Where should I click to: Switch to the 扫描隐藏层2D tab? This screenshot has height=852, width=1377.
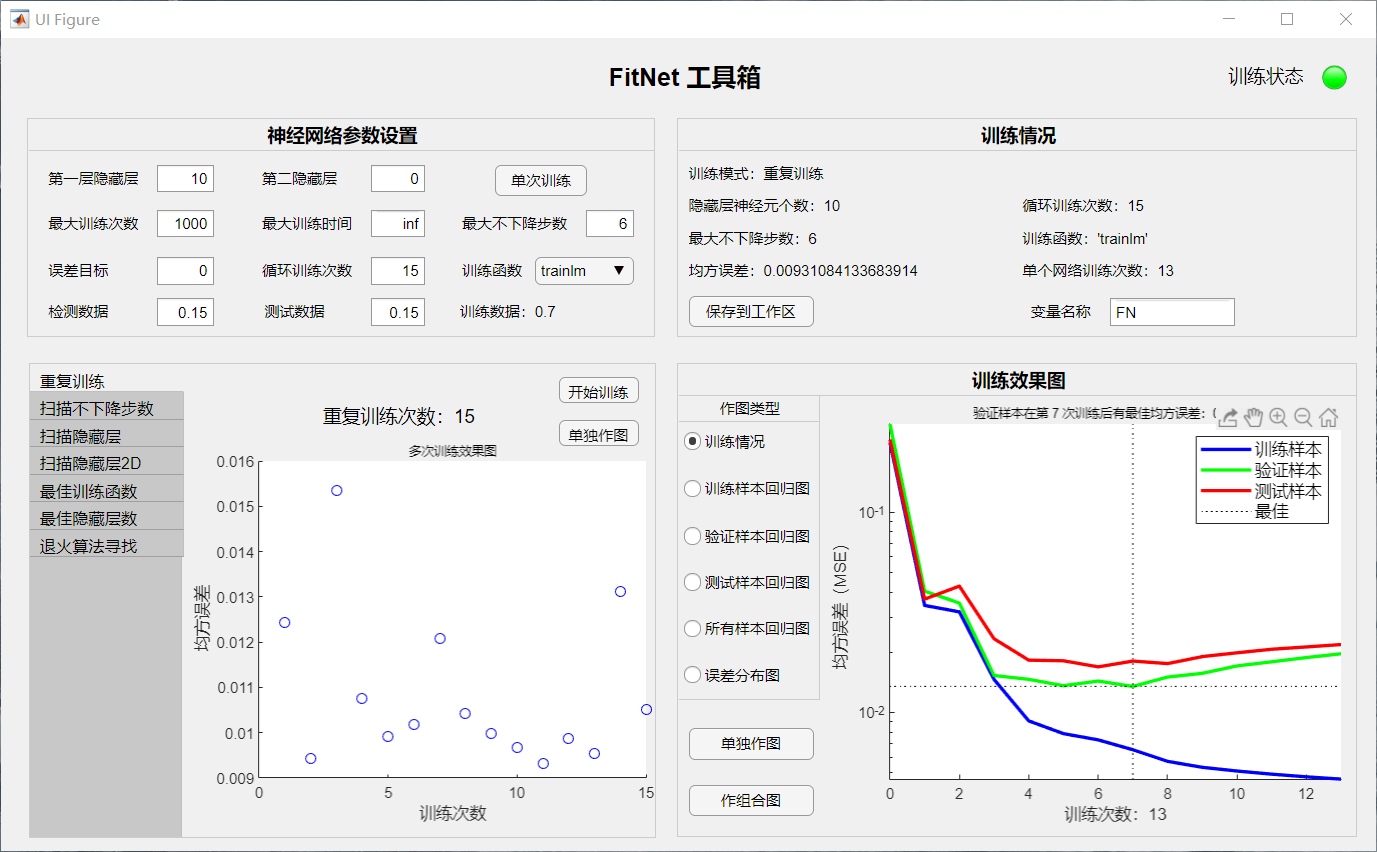106,463
